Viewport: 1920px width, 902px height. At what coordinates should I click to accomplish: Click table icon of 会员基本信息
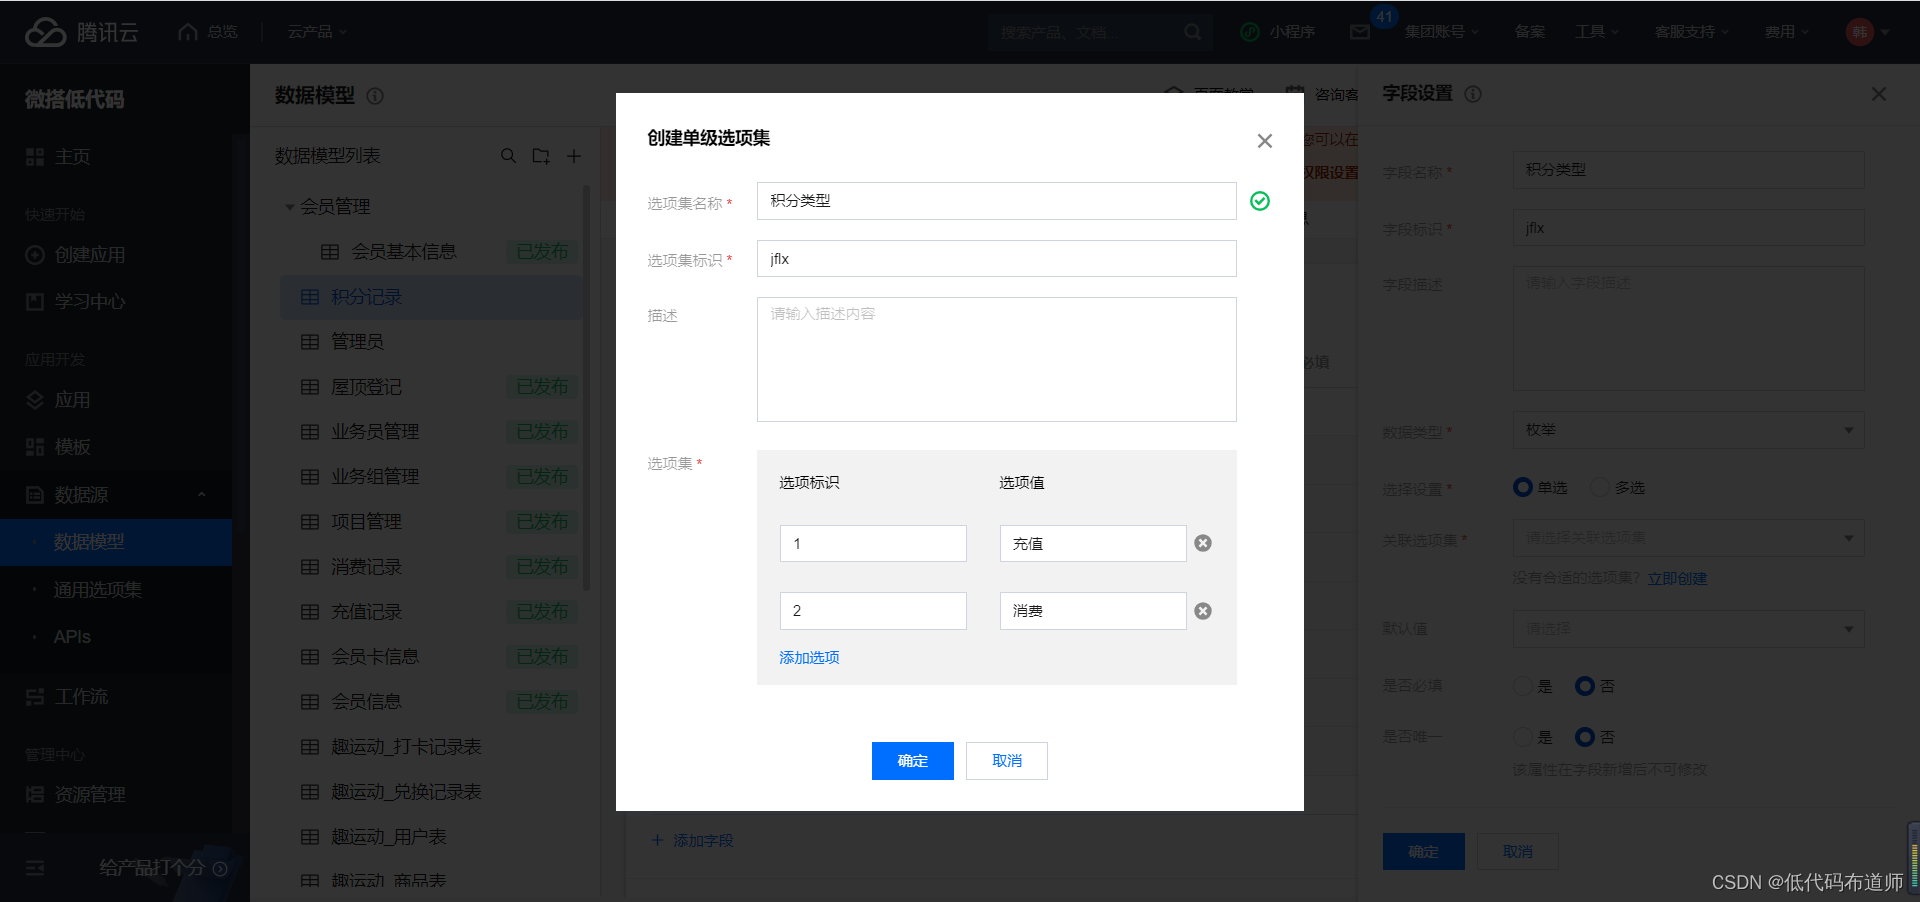(330, 252)
